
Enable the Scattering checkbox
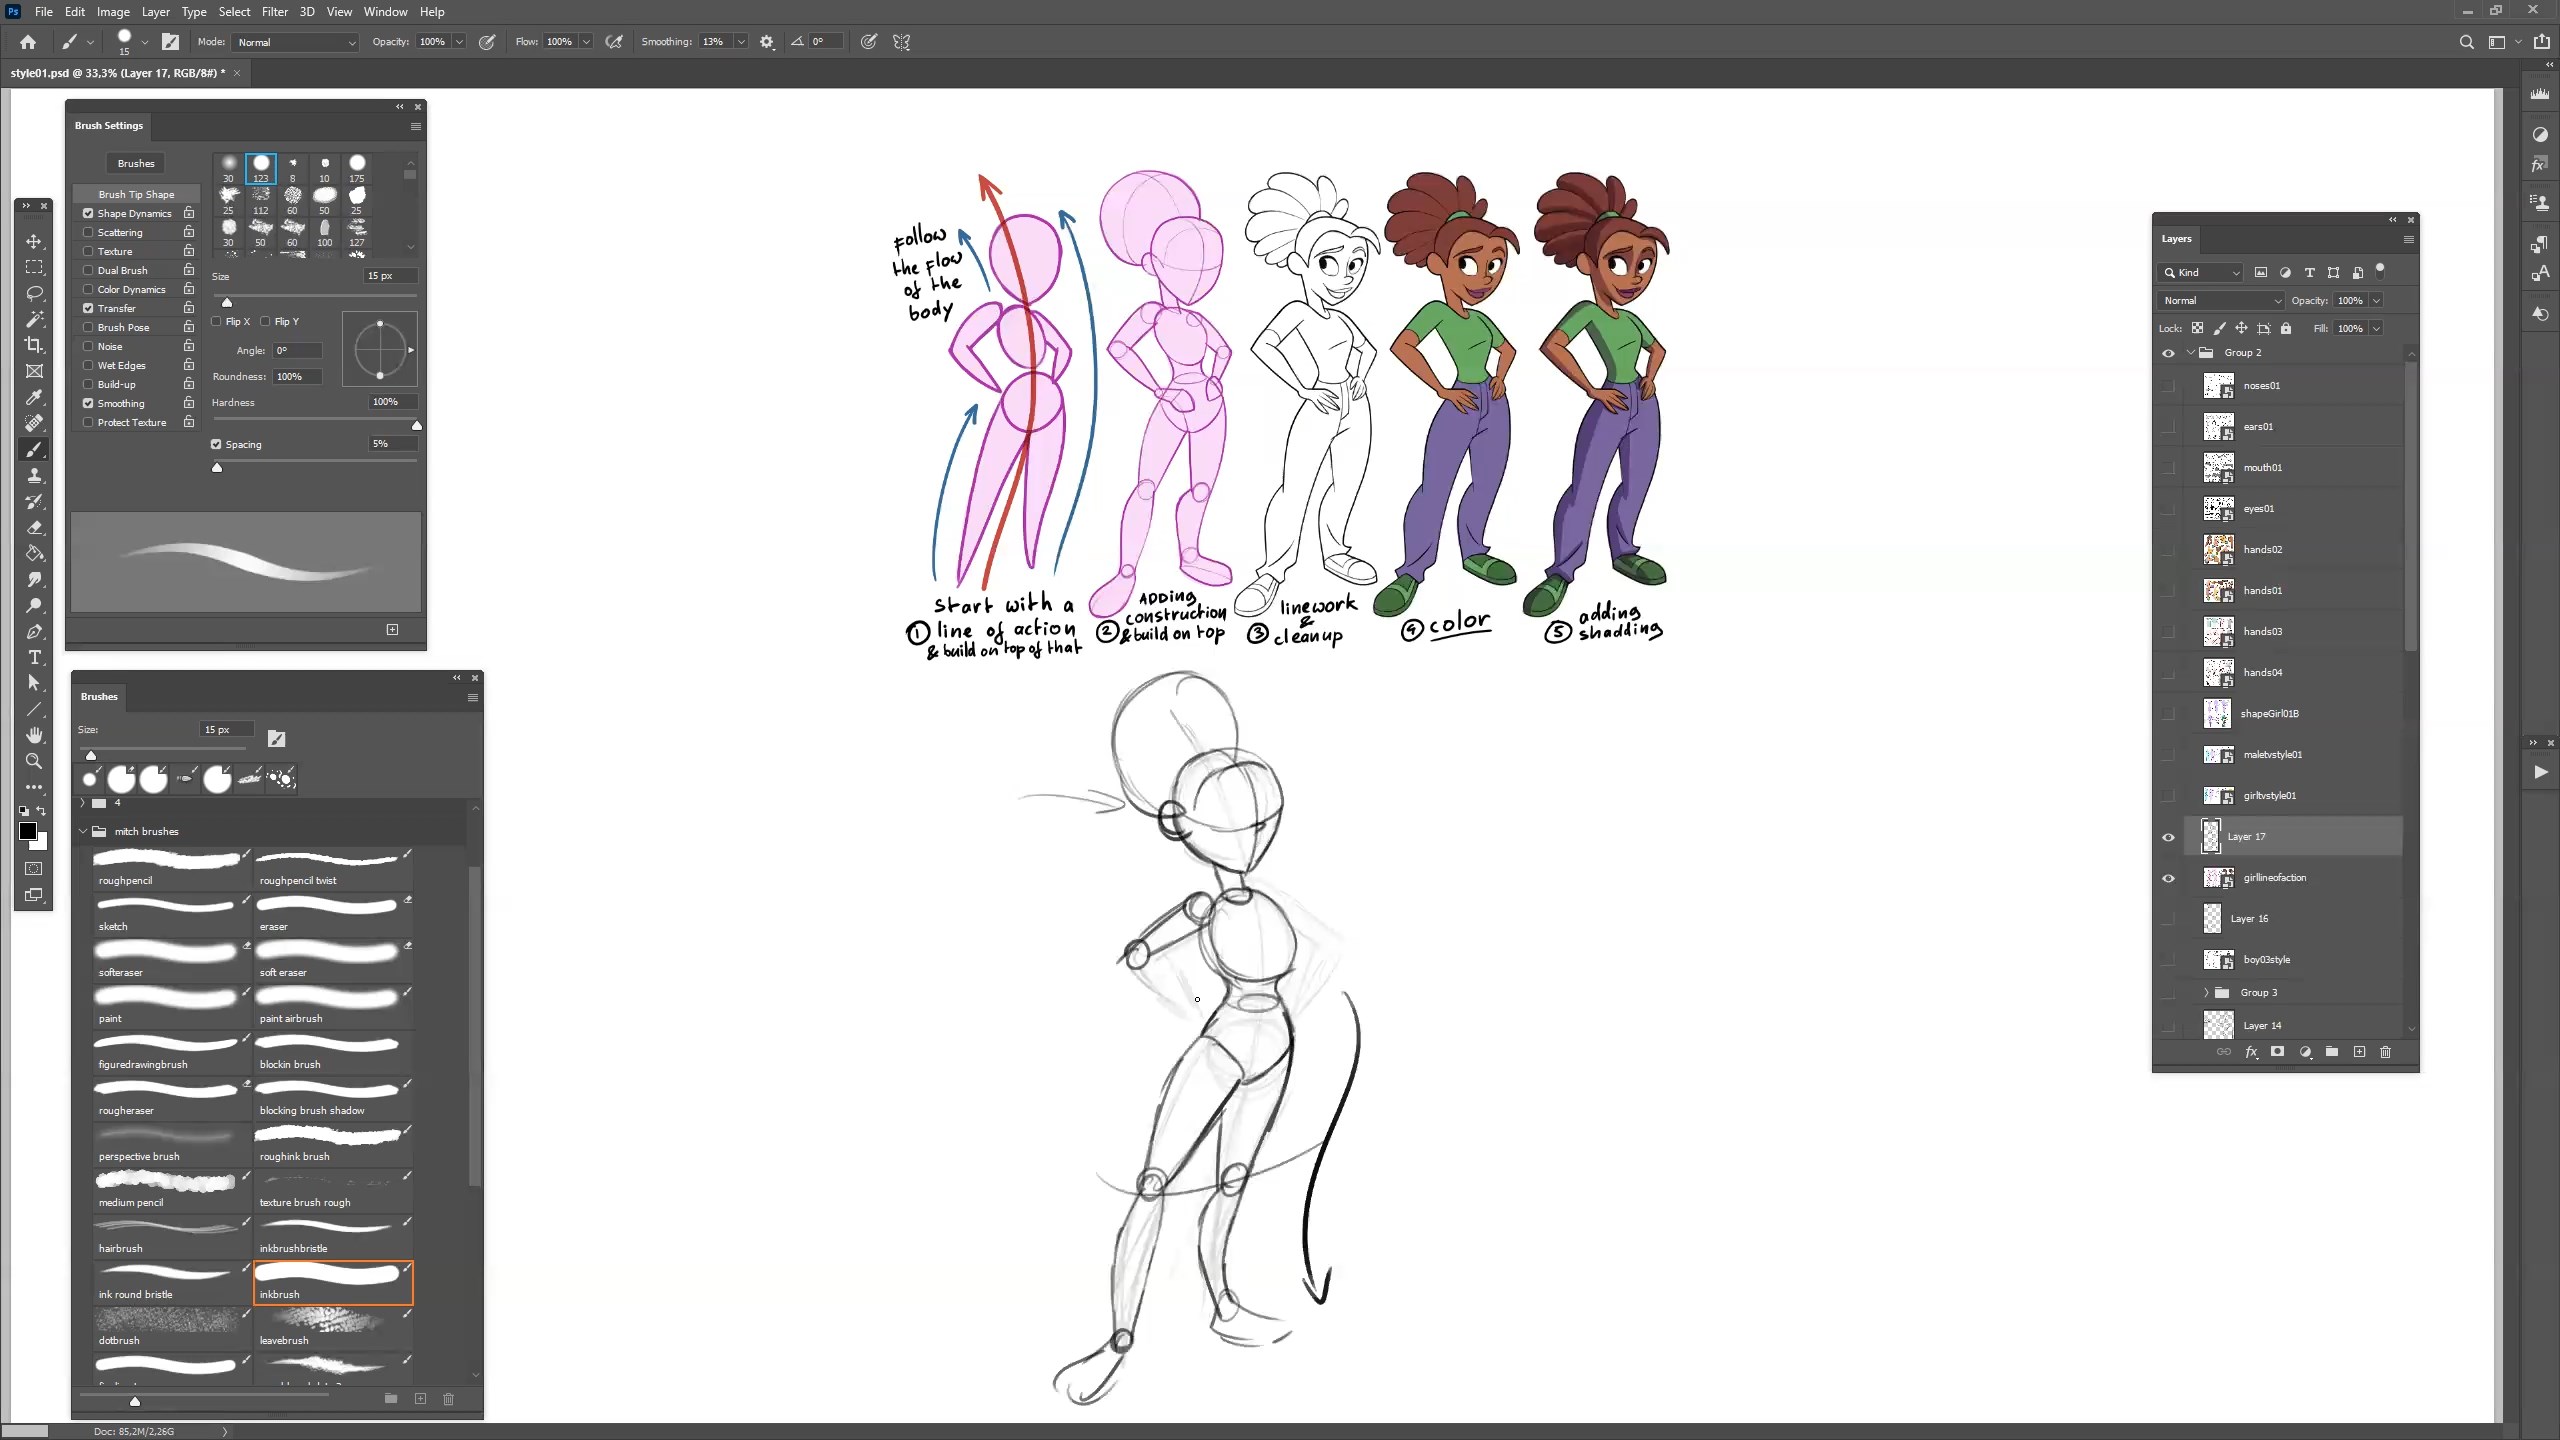[x=88, y=232]
